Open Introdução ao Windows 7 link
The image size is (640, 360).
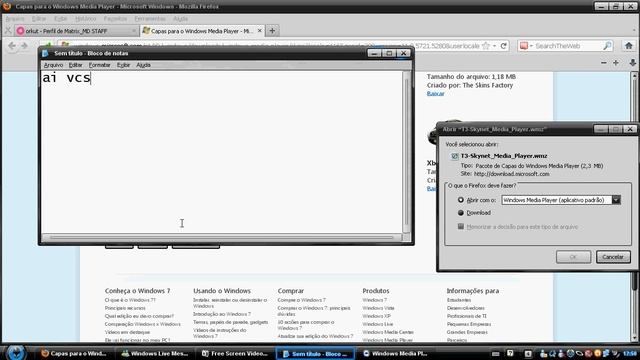click(x=222, y=314)
